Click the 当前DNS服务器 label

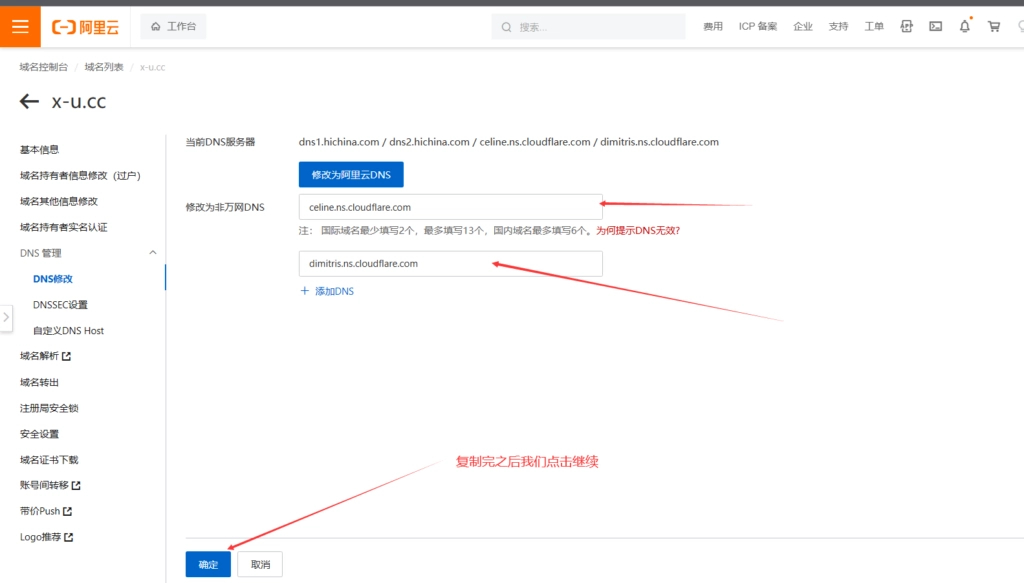tap(221, 142)
